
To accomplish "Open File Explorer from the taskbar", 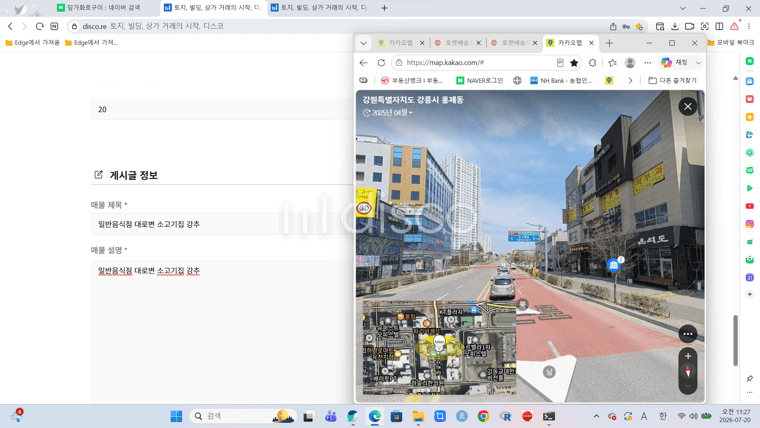I will (418, 416).
